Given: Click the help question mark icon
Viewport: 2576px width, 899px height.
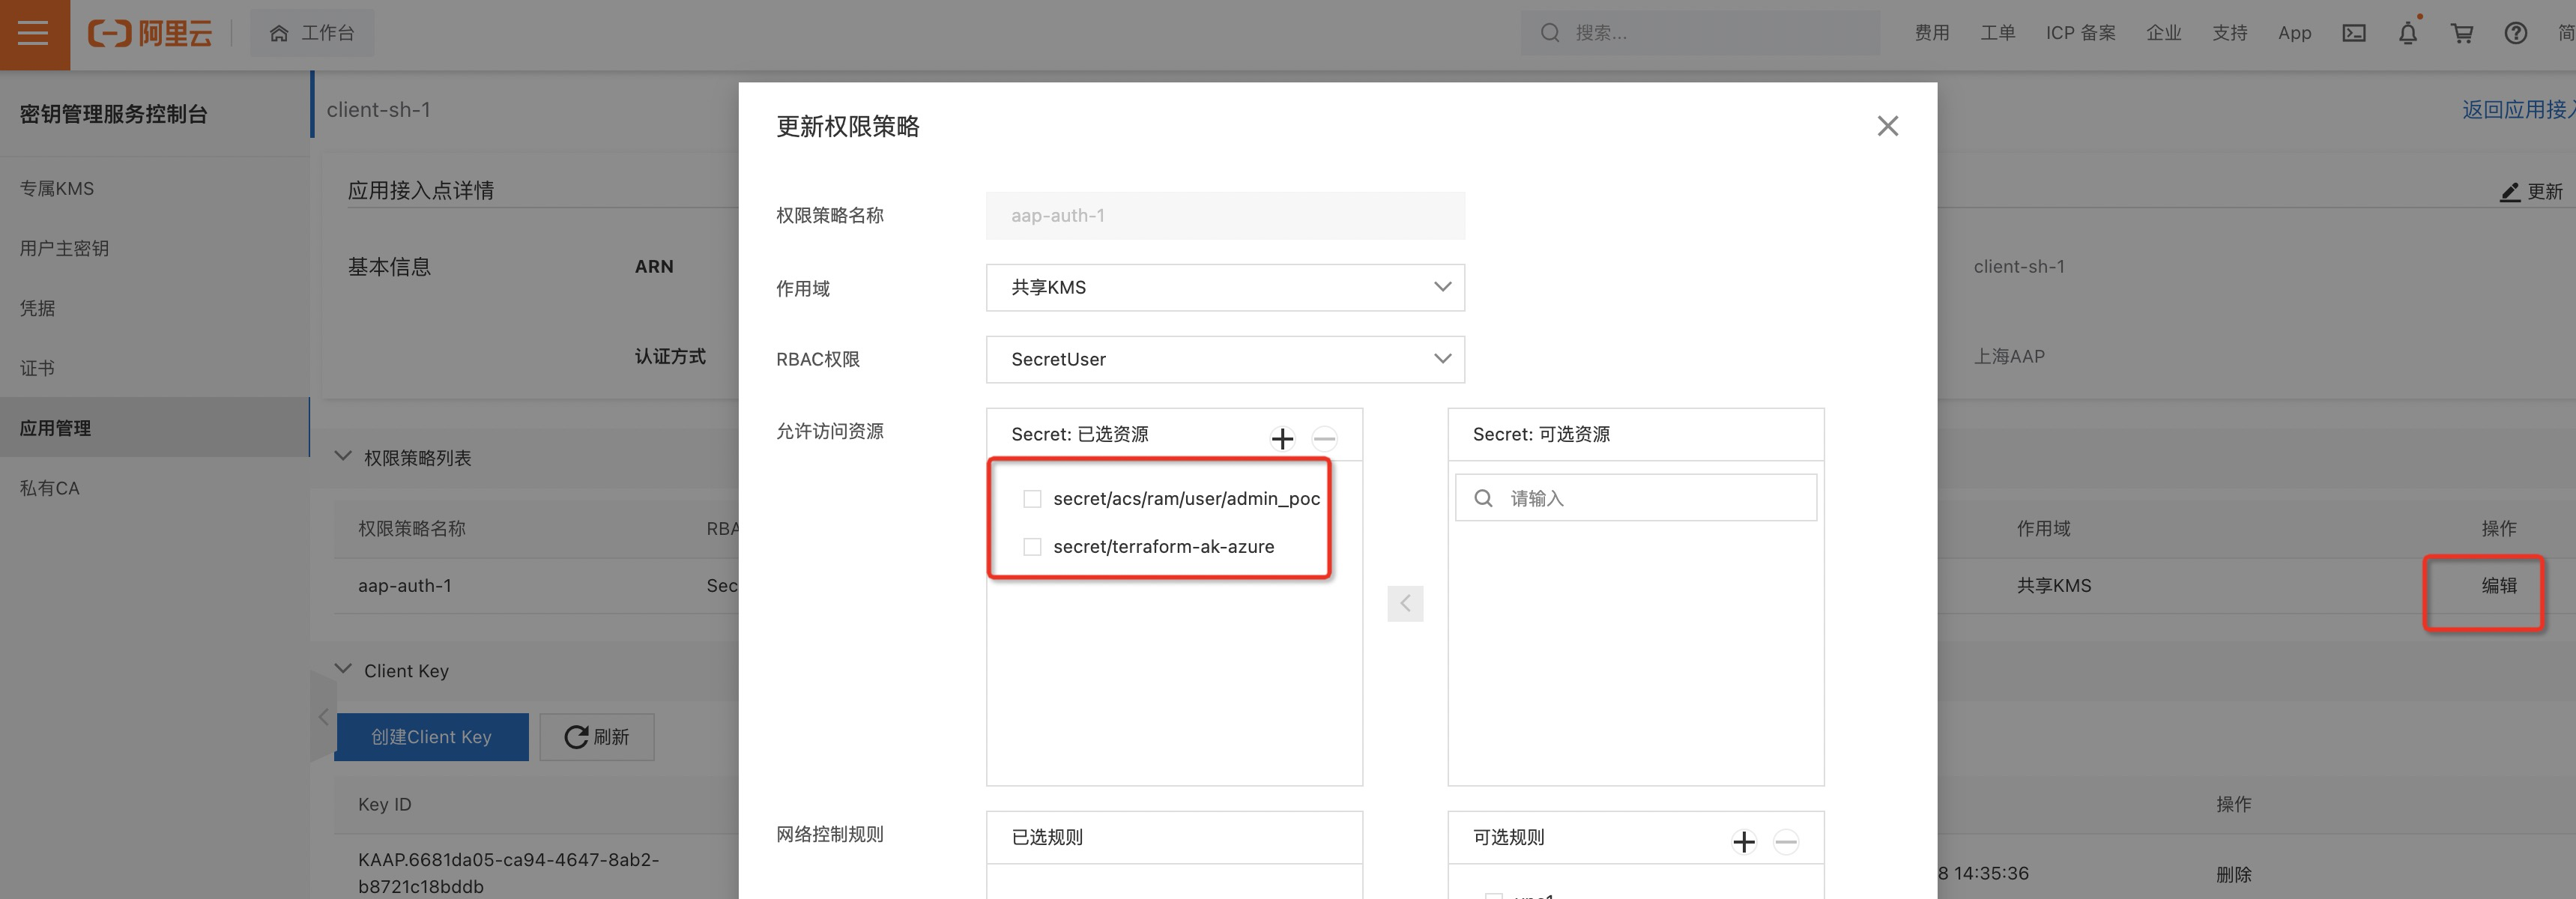Looking at the screenshot, I should 2516,33.
